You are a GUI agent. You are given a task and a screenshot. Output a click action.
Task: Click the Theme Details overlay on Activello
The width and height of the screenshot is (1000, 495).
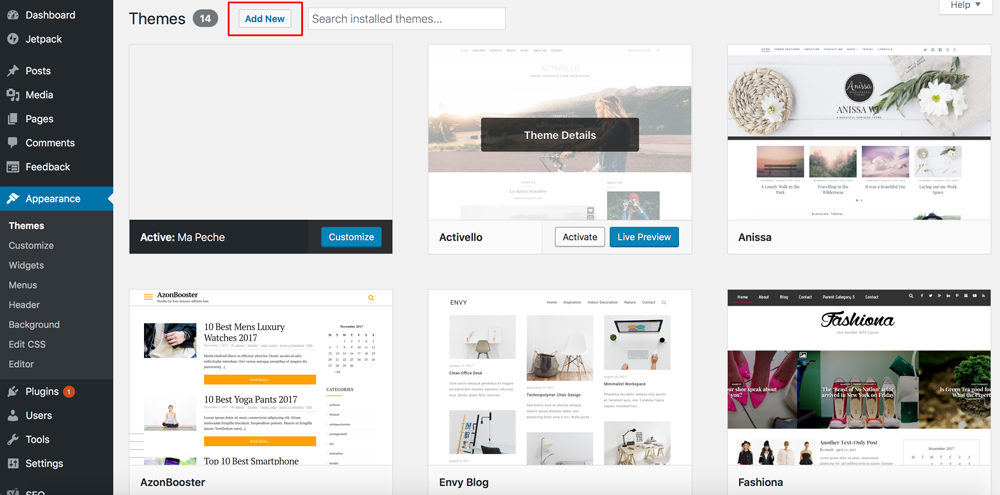pos(560,135)
